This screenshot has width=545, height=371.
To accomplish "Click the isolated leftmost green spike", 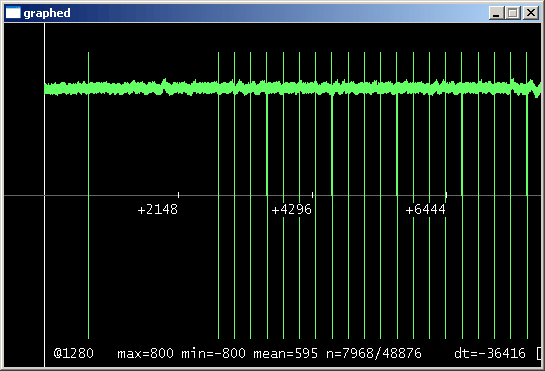I will (89, 195).
